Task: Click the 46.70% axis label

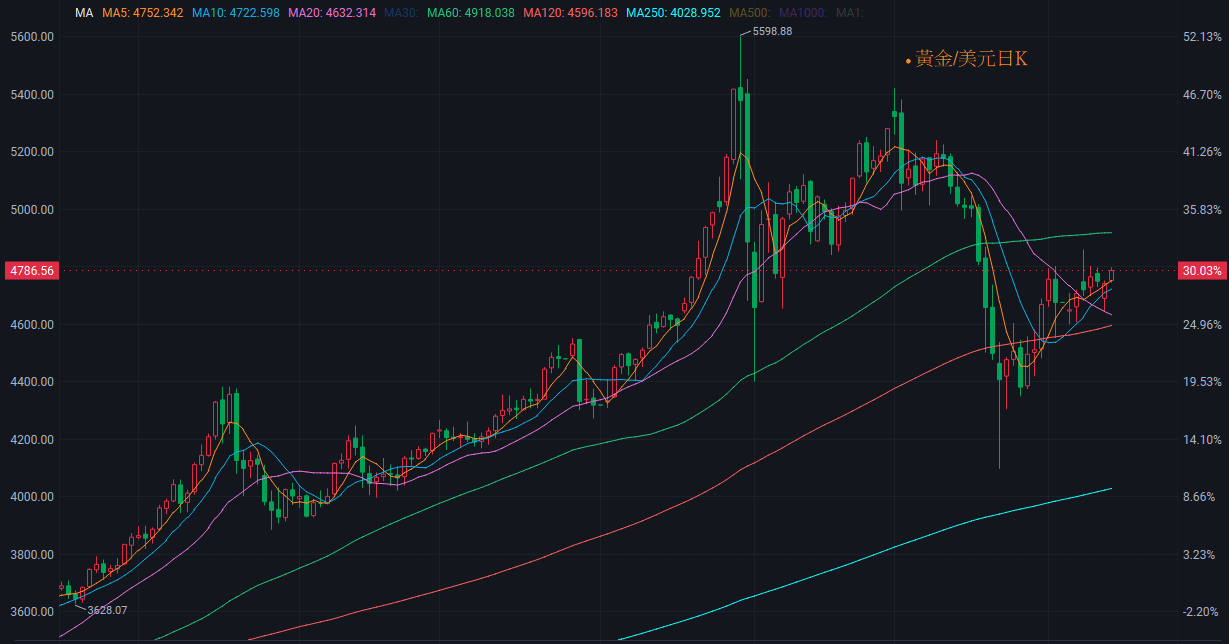Action: (x=1202, y=95)
